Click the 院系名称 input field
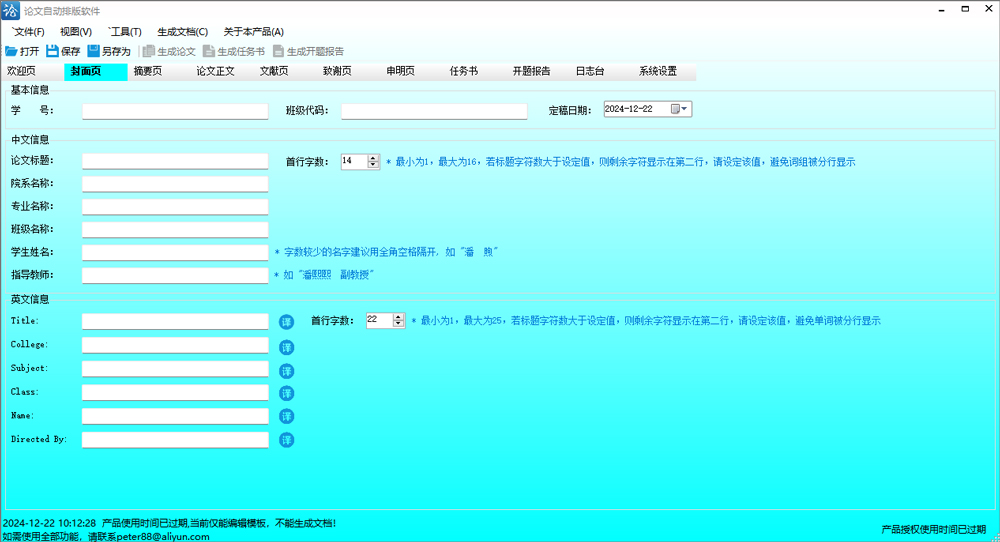 [x=175, y=184]
